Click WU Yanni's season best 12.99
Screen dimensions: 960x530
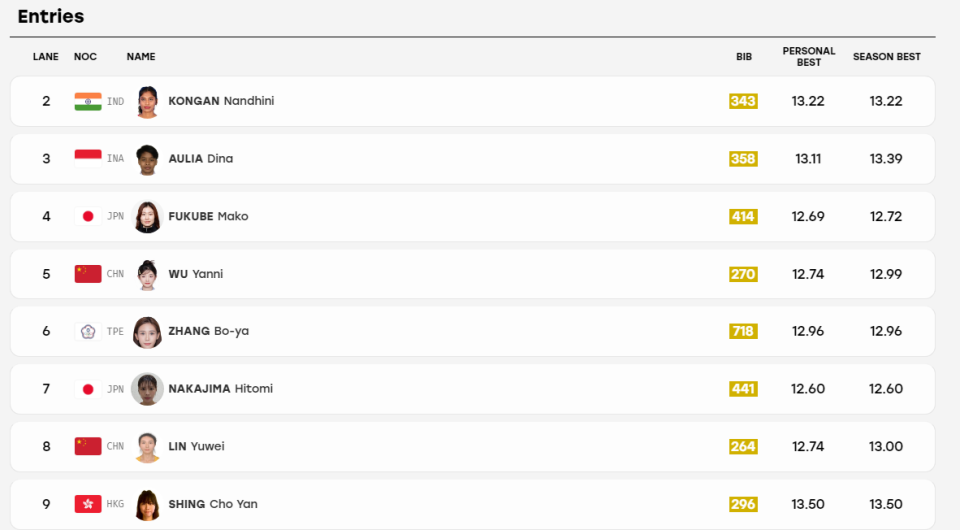click(x=886, y=274)
